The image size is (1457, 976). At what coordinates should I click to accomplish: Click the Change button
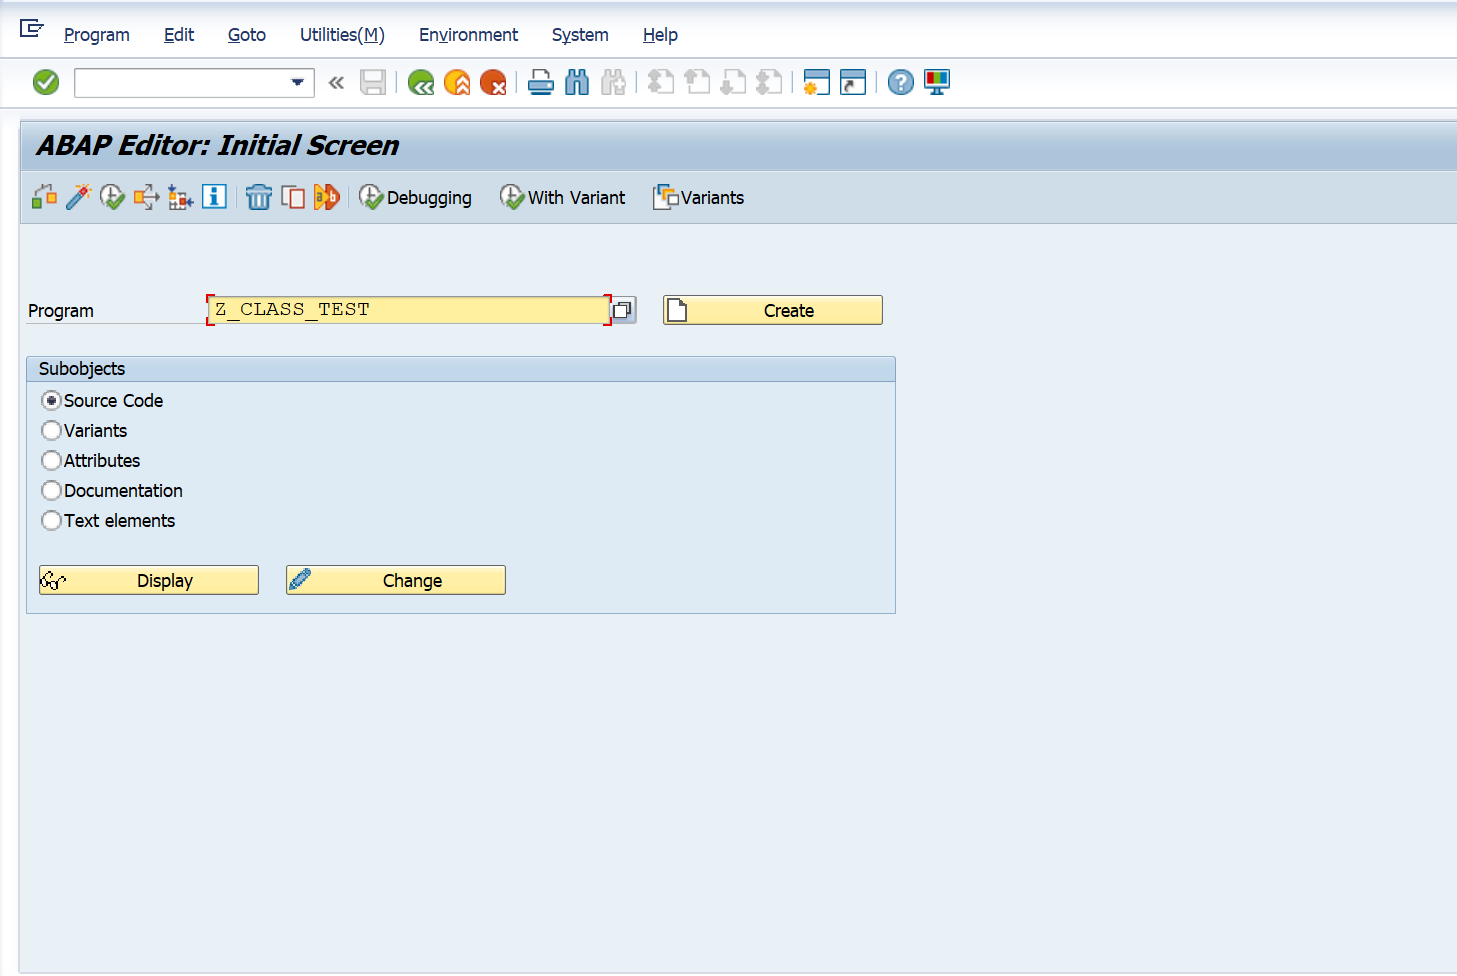pyautogui.click(x=396, y=580)
